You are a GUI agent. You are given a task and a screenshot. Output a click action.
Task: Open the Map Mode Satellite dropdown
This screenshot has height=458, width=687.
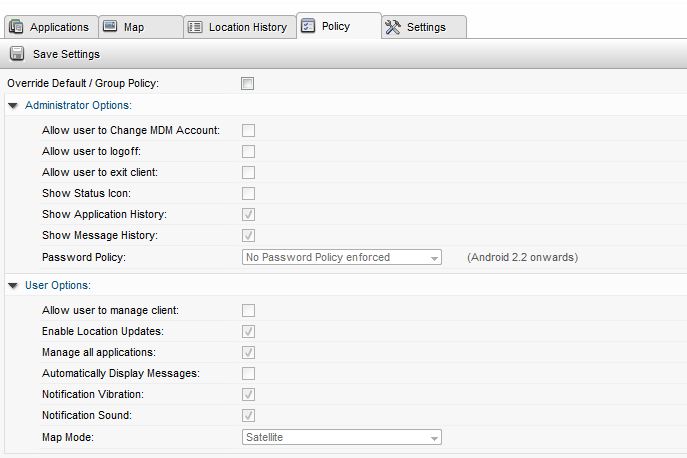pyautogui.click(x=342, y=437)
